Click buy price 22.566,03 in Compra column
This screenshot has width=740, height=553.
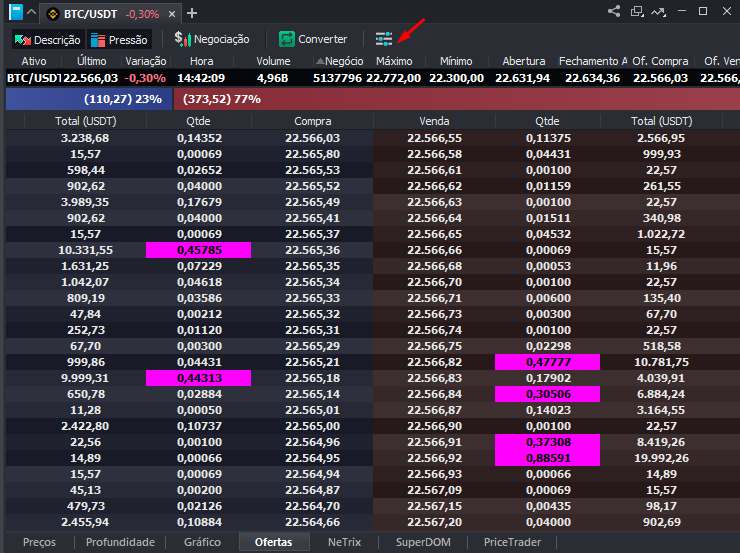point(312,138)
